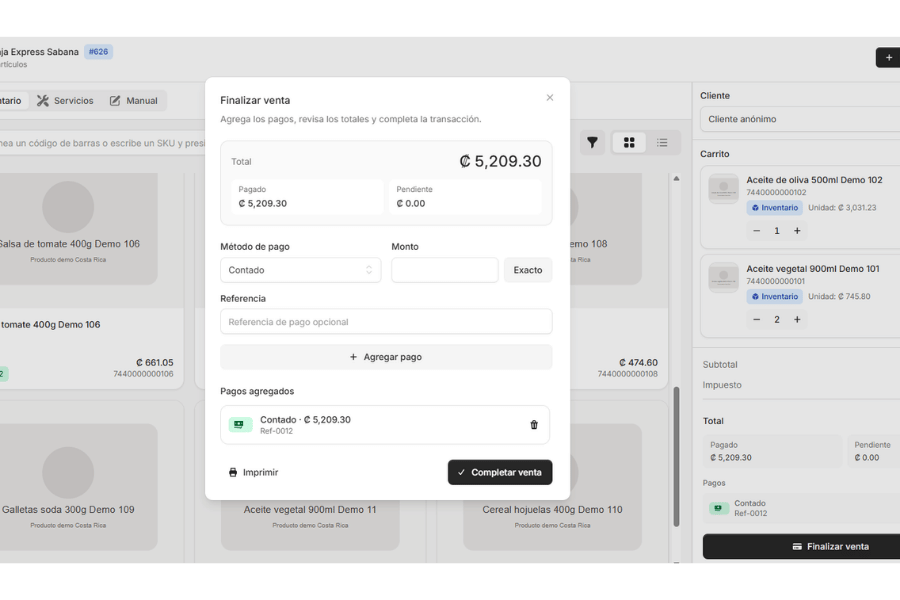The height and width of the screenshot is (600, 900).
Task: Switch to grid view icon
Action: tap(629, 142)
